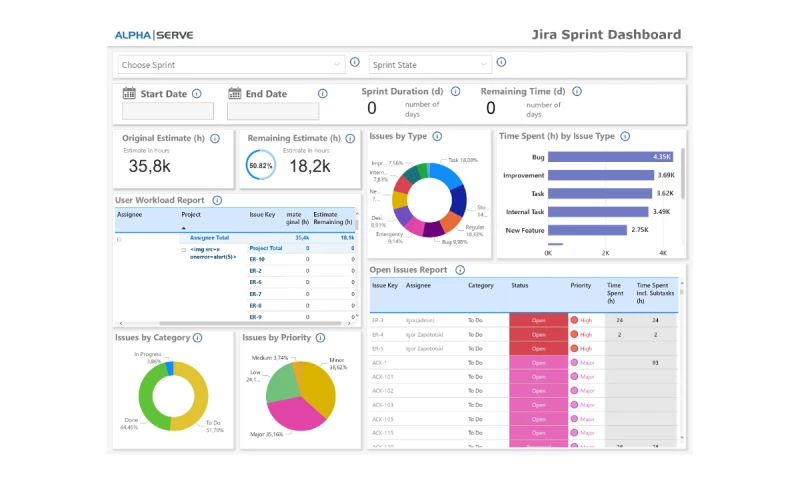Show info for Open Issues Report
Screen dimensions: 800x480
click(460, 270)
